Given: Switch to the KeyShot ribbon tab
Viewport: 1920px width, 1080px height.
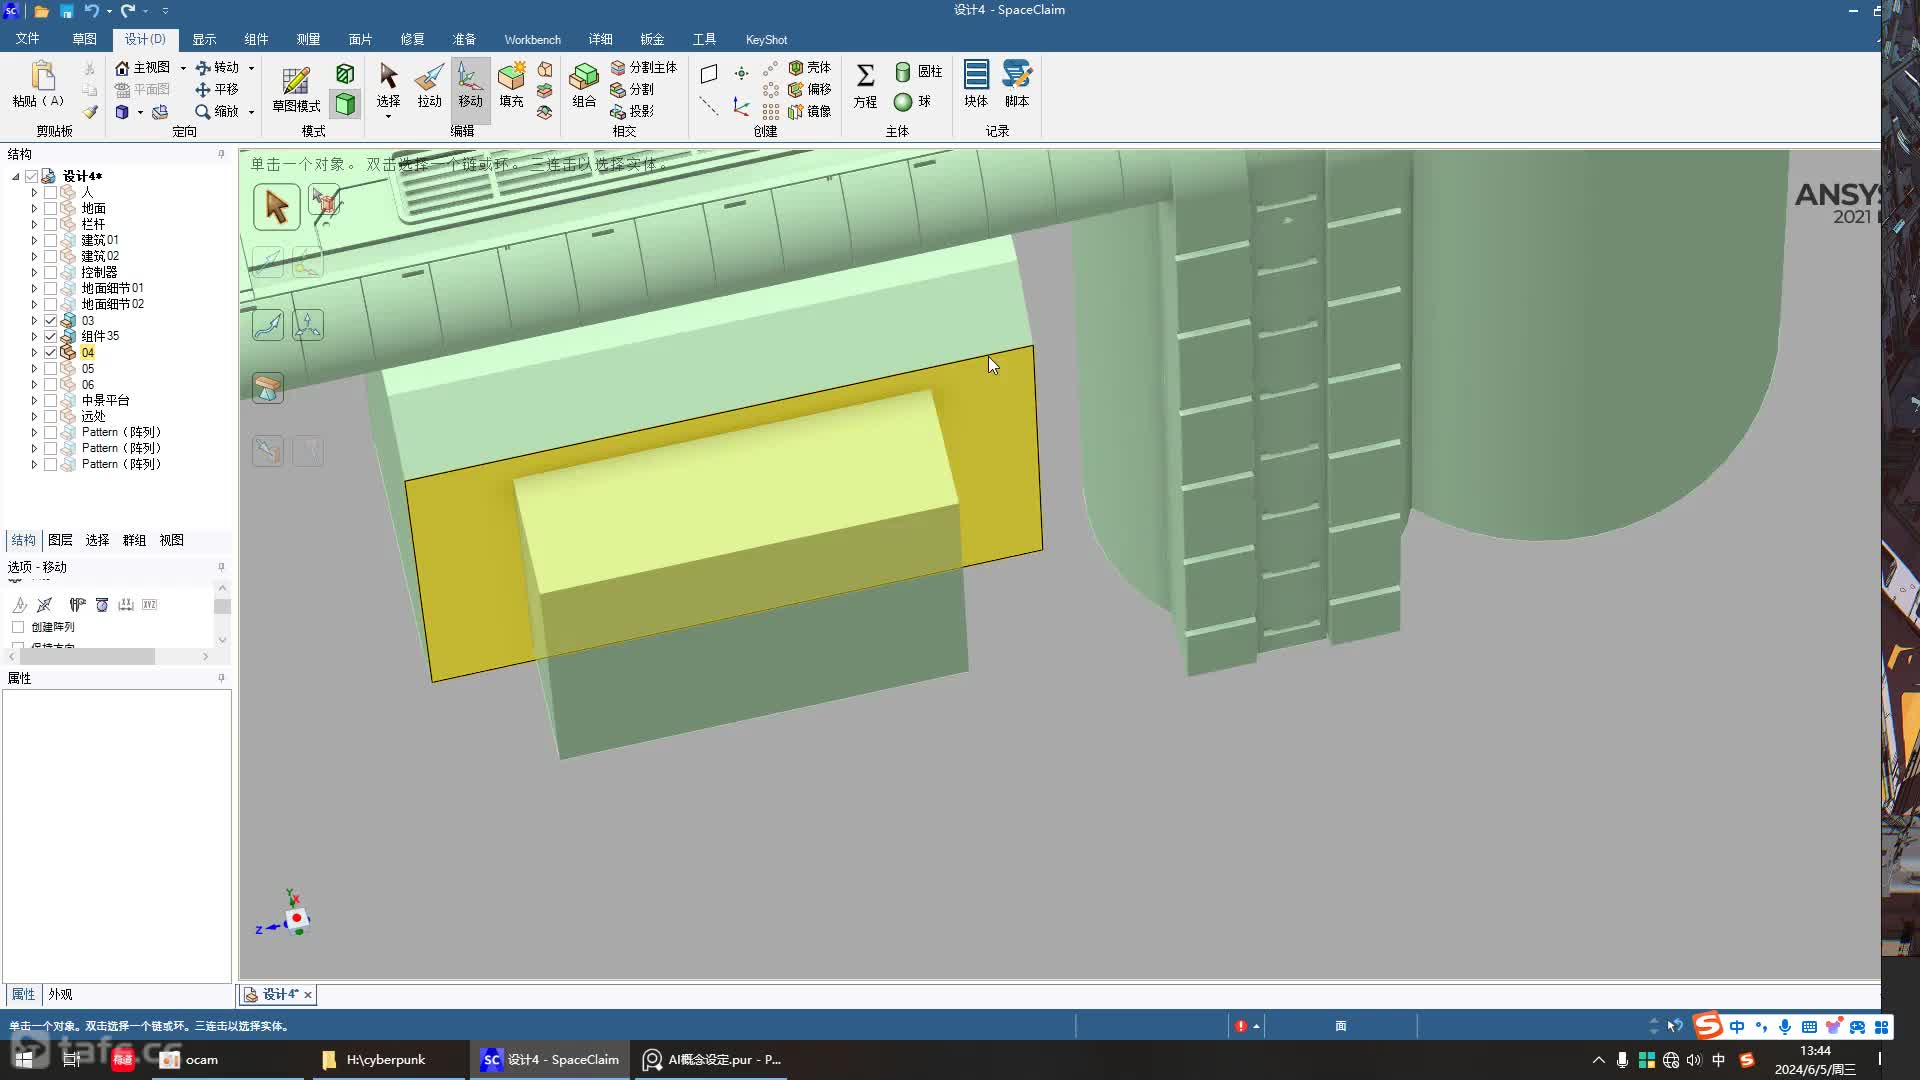Looking at the screenshot, I should [x=766, y=39].
